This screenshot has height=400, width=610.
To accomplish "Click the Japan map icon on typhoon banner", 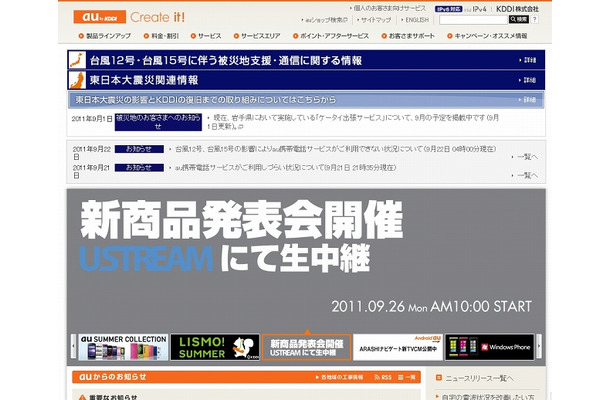I will pos(77,60).
